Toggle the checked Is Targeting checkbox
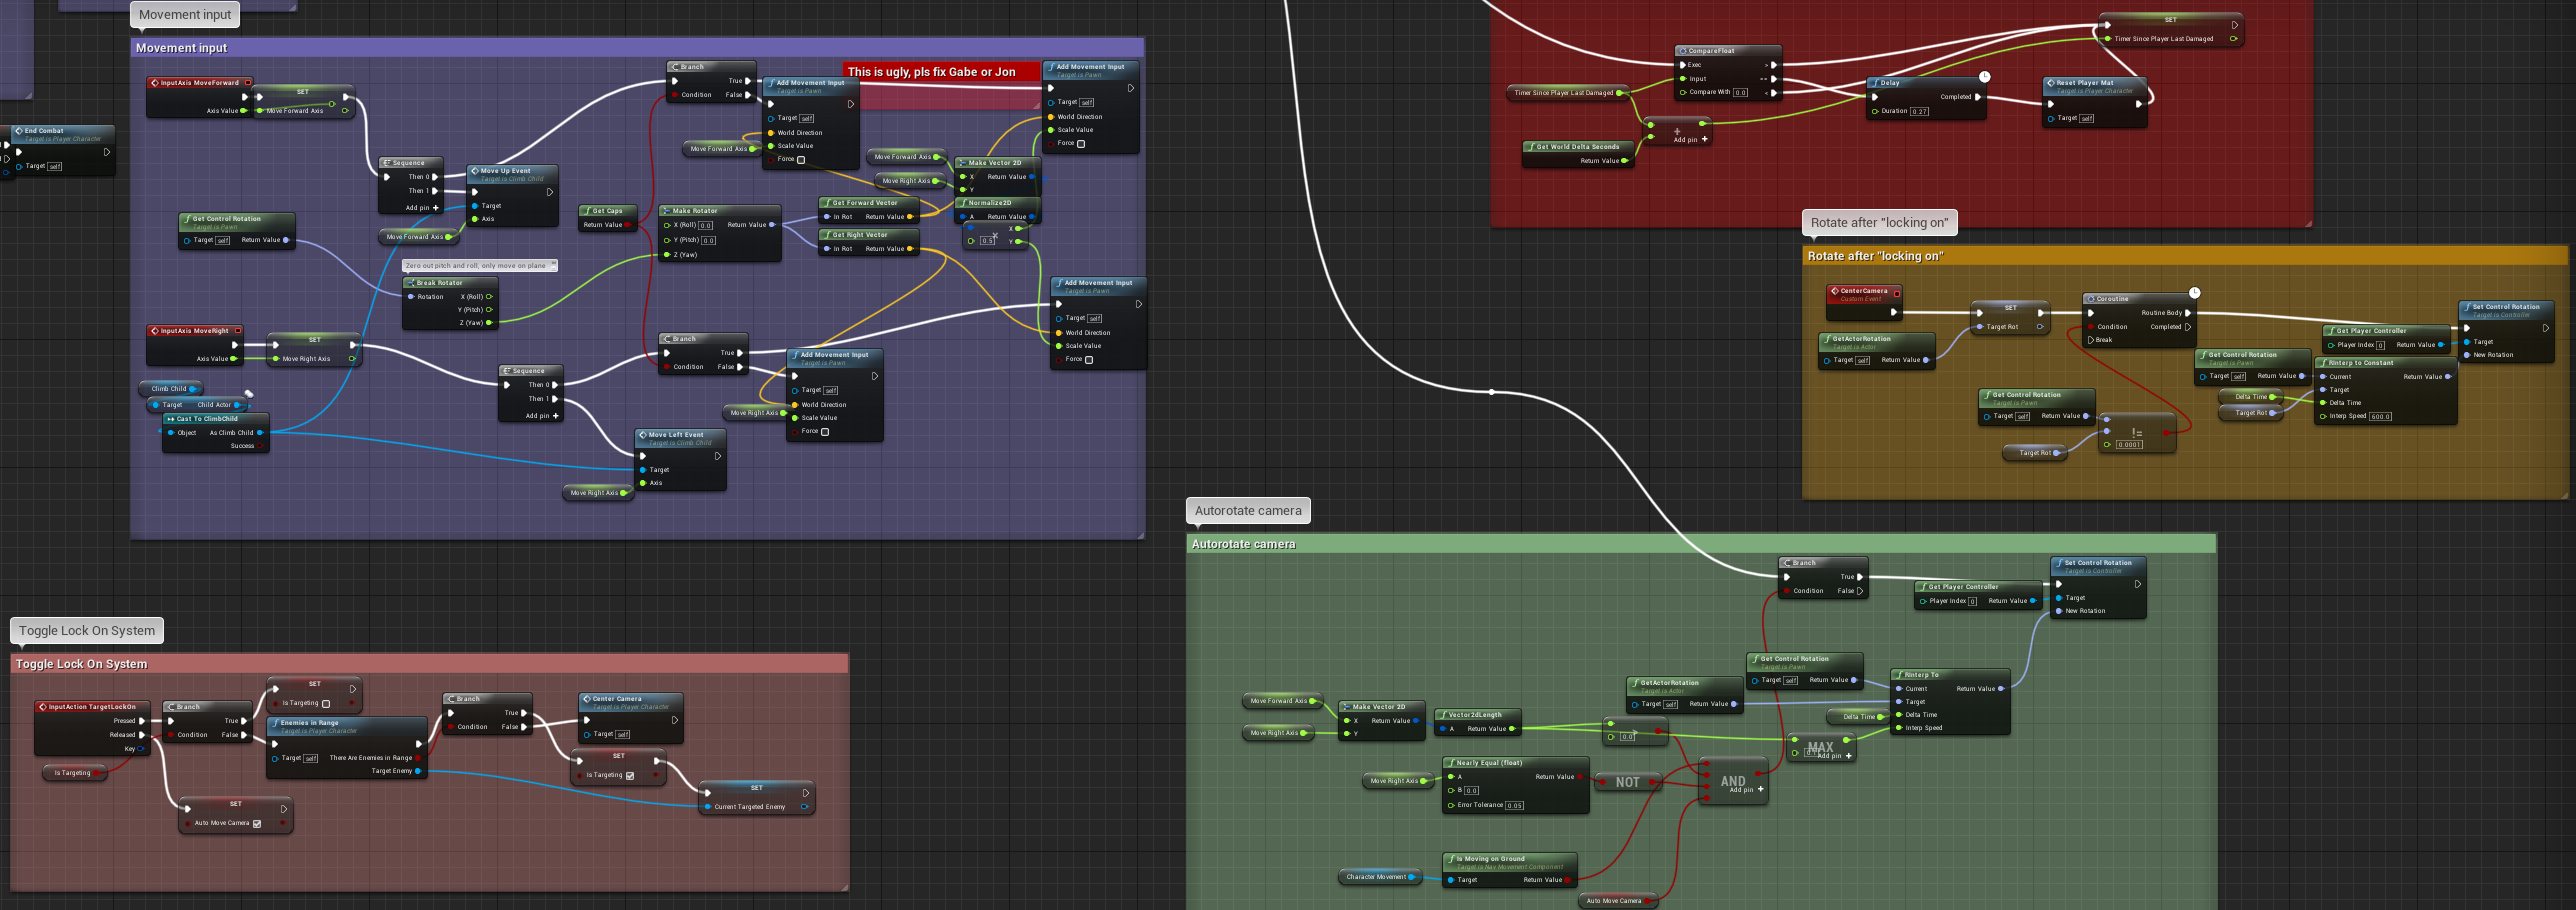The height and width of the screenshot is (910, 2576). pos(629,776)
